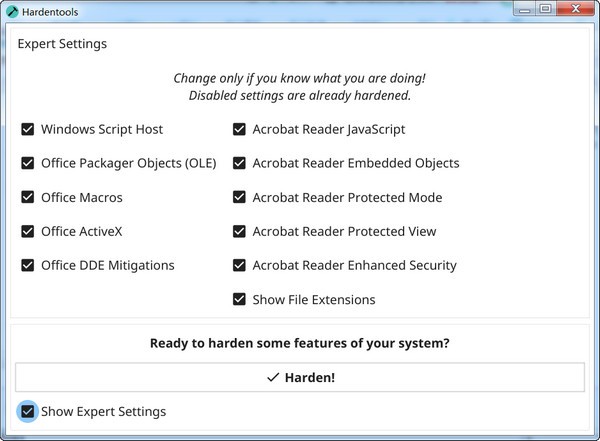Click the 'Ready to harden' prompt text
The width and height of the screenshot is (600, 441).
pos(299,343)
